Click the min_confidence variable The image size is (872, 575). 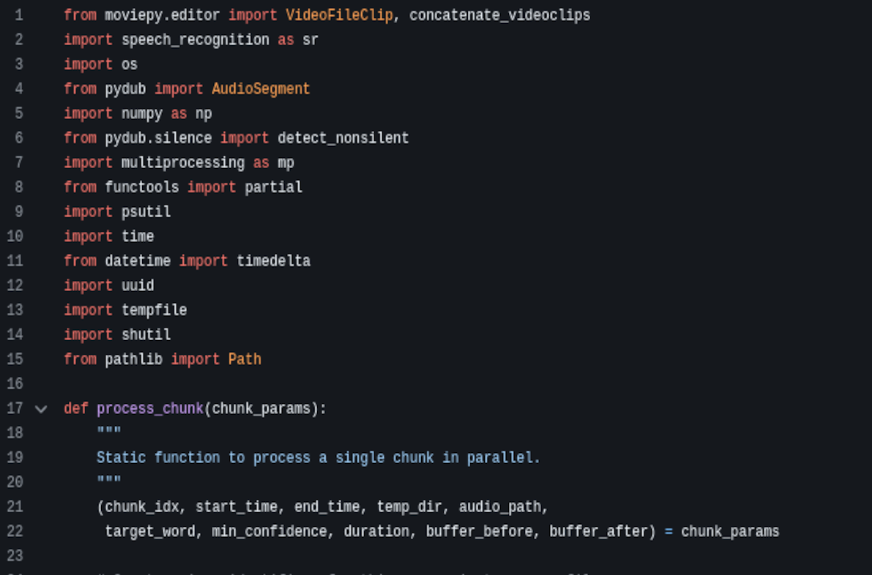273,532
